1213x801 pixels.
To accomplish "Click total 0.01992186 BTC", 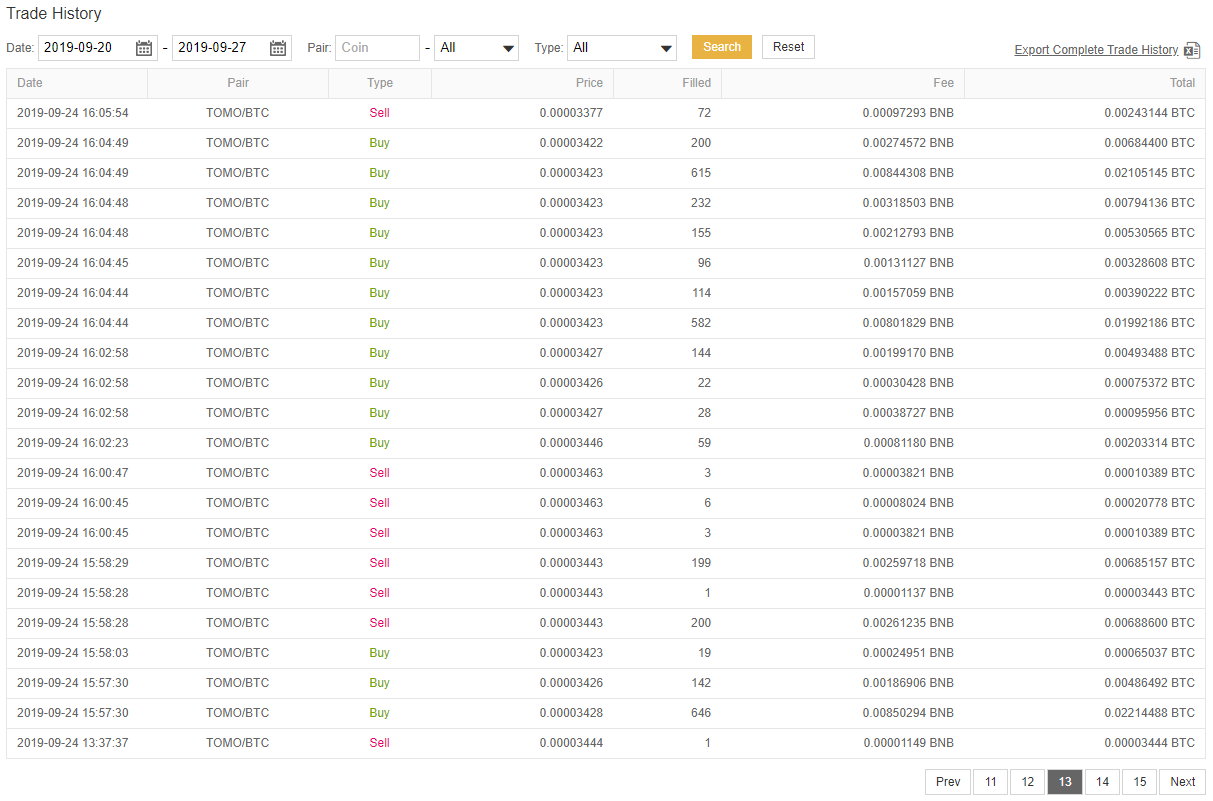I will [1150, 323].
